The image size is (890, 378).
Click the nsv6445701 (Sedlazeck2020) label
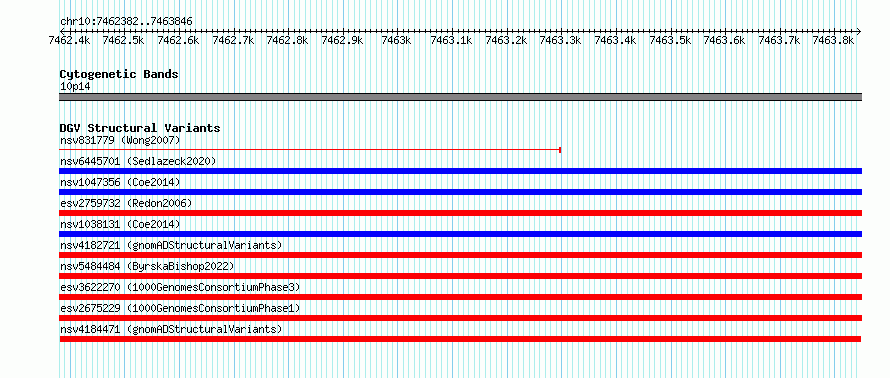click(x=138, y=161)
